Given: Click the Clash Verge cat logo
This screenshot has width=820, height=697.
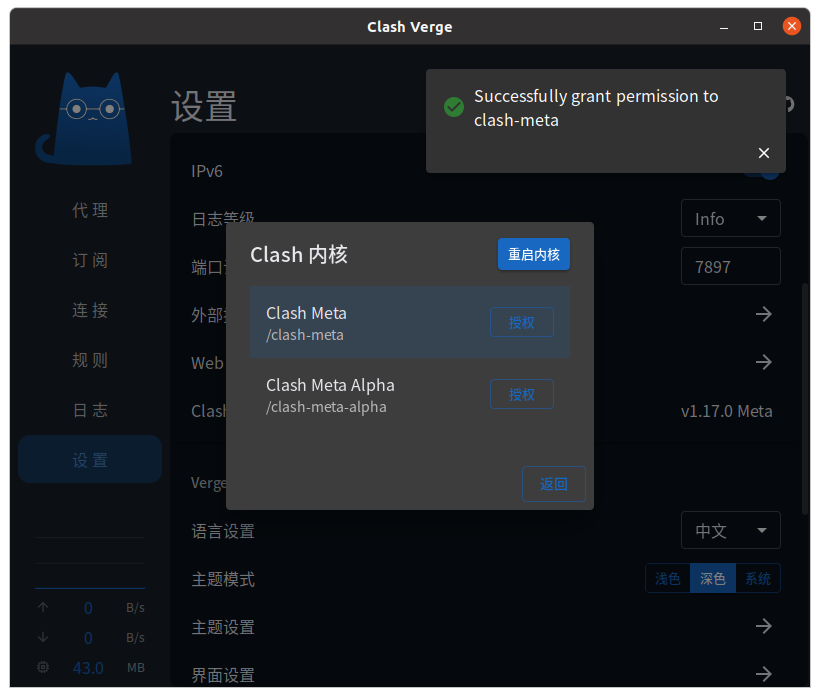Looking at the screenshot, I should tap(84, 119).
